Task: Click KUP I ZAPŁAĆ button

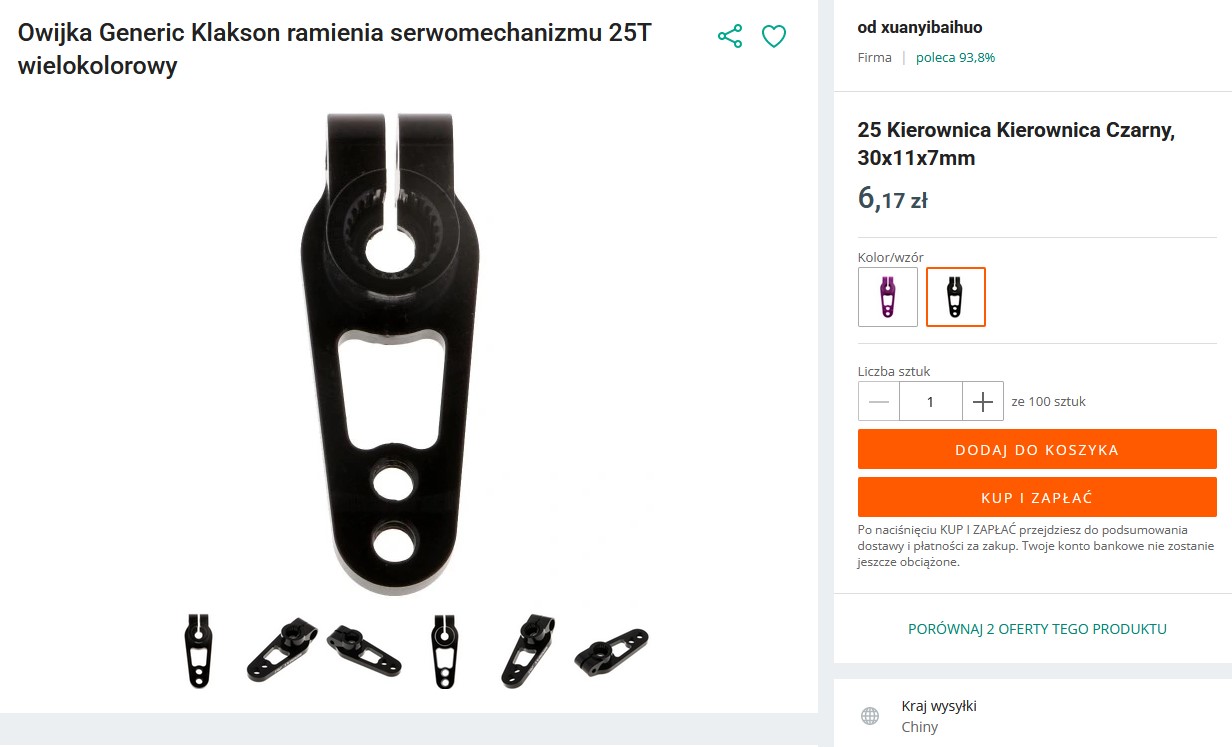Action: [1037, 497]
